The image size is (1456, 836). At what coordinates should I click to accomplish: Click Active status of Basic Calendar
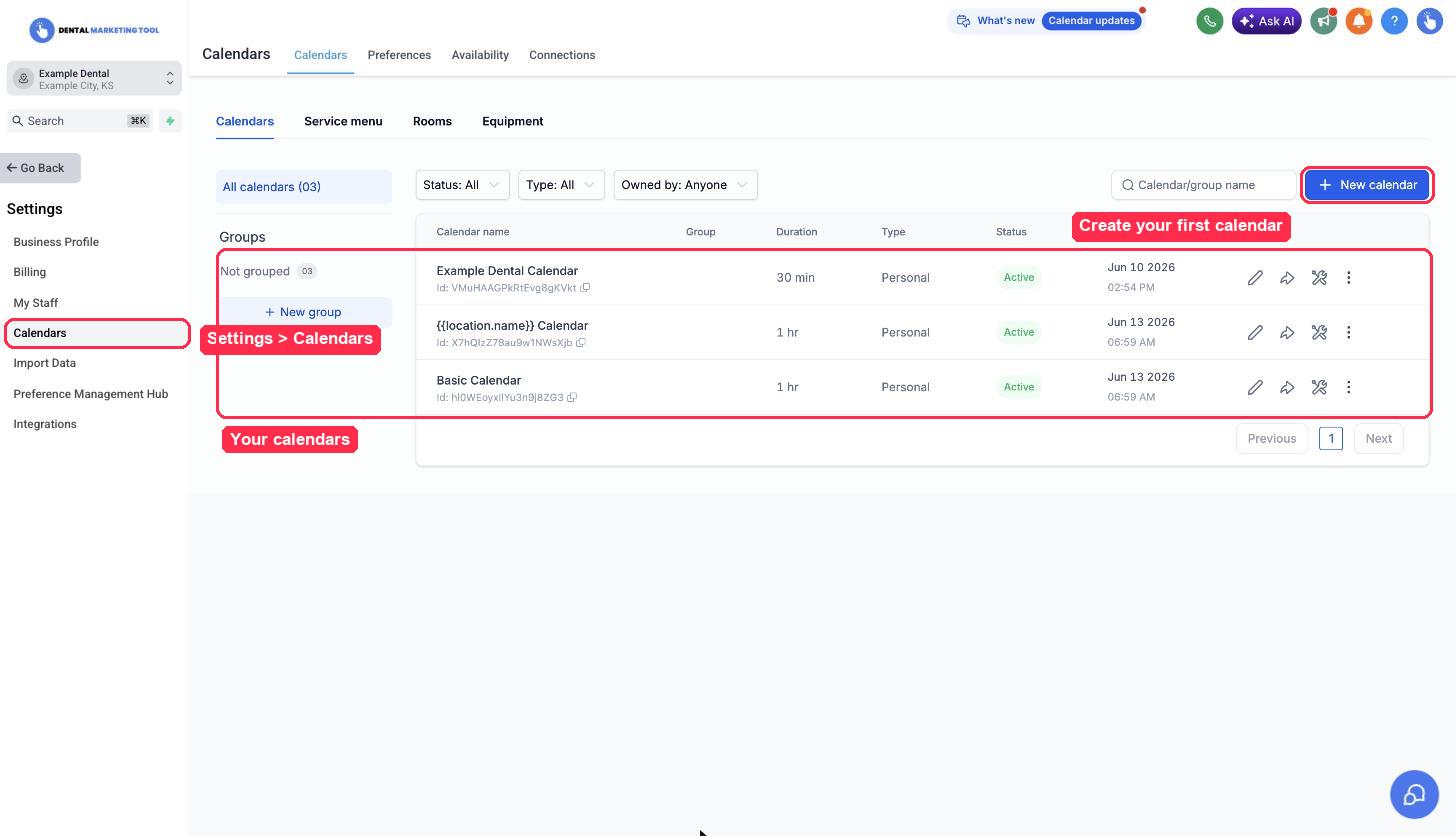1019,387
